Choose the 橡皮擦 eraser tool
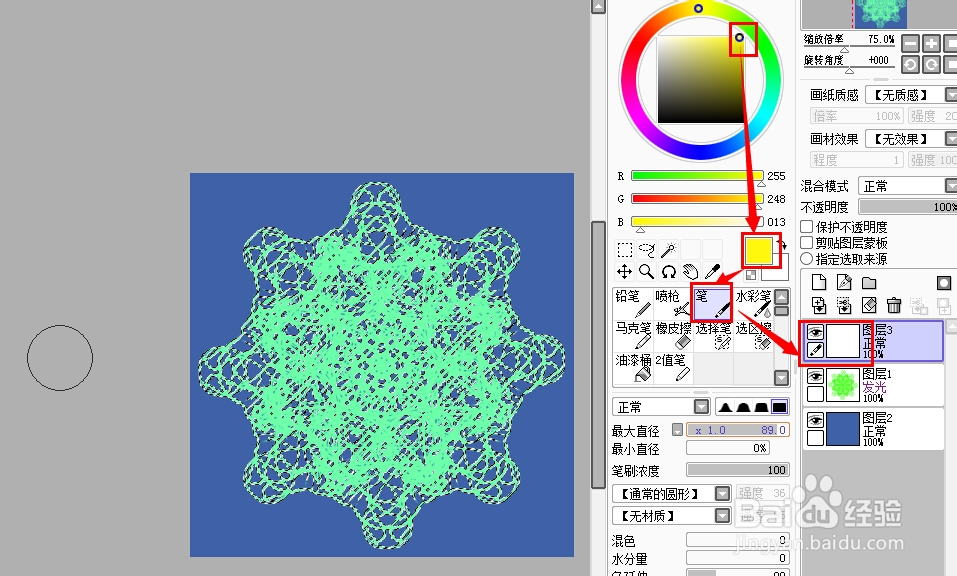 pos(673,336)
